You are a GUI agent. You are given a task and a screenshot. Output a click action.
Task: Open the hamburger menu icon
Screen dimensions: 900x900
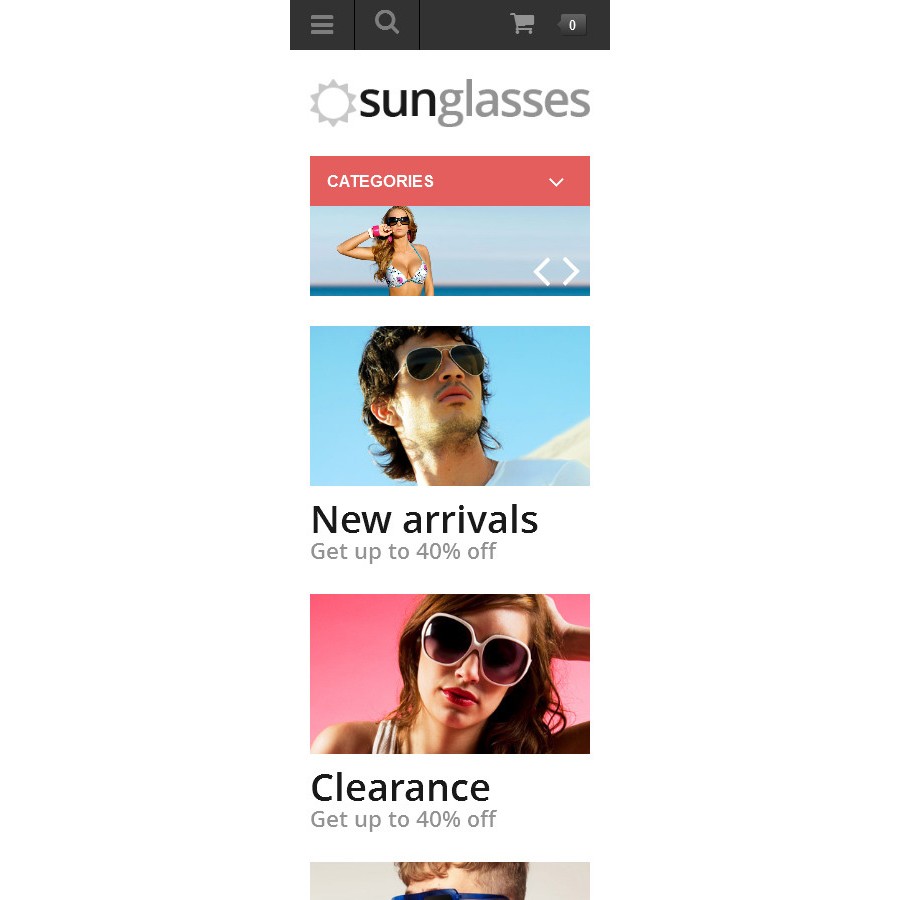click(x=322, y=25)
